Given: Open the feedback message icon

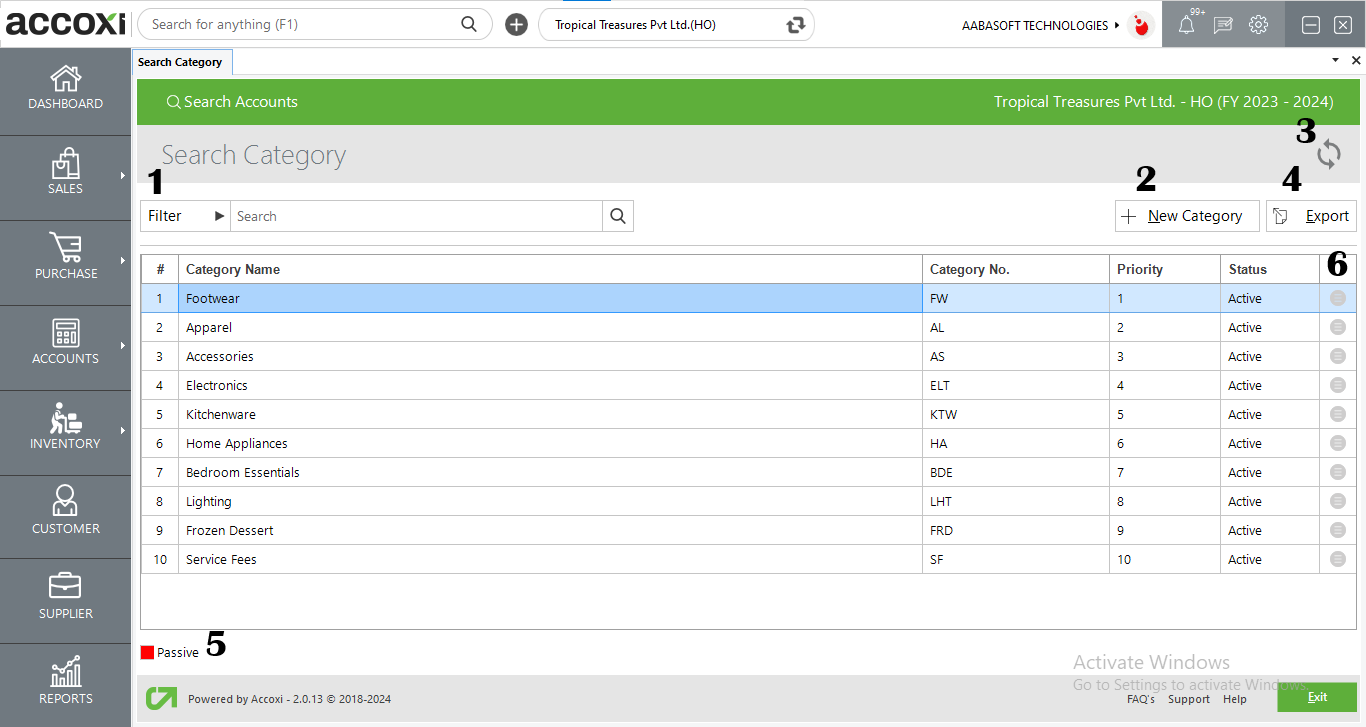Looking at the screenshot, I should [x=1223, y=24].
